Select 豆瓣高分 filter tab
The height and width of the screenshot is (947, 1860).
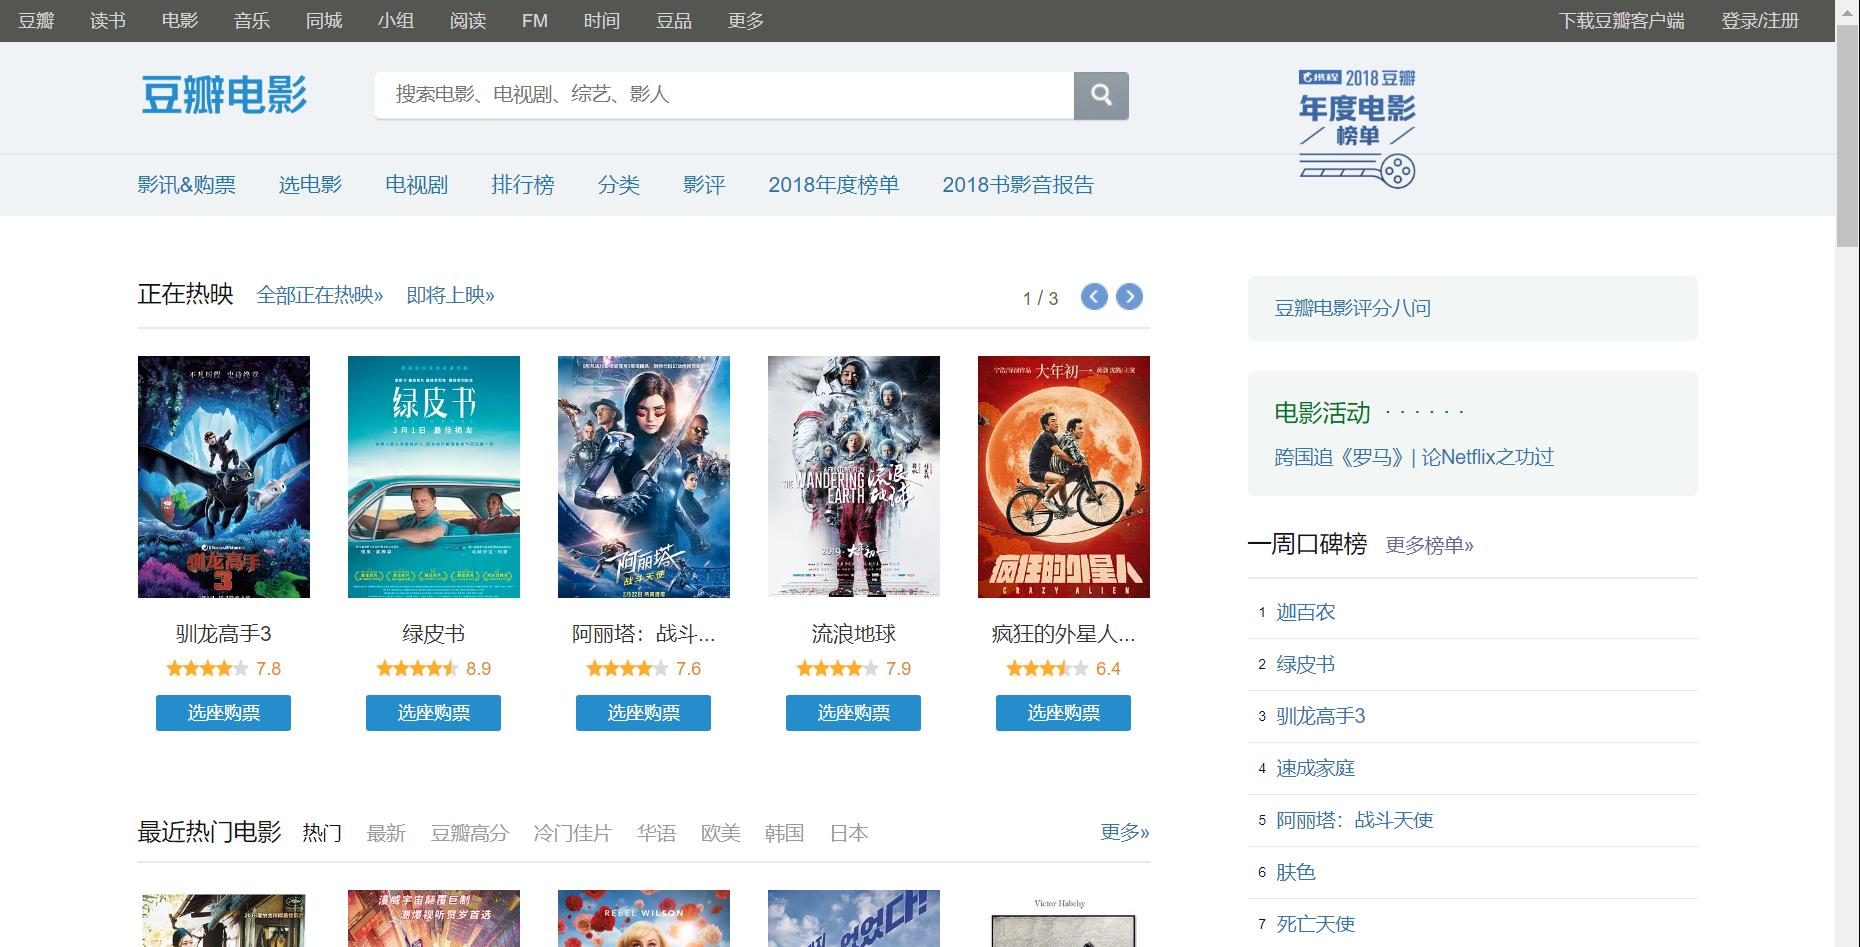[470, 833]
